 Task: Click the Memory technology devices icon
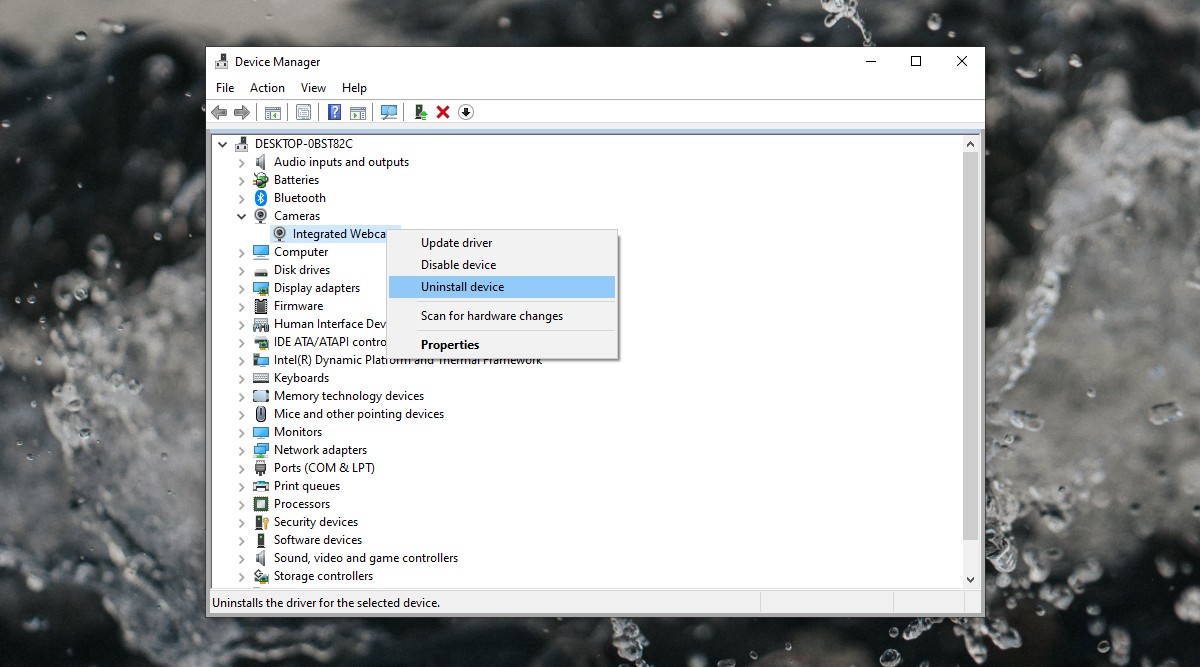[x=261, y=396]
